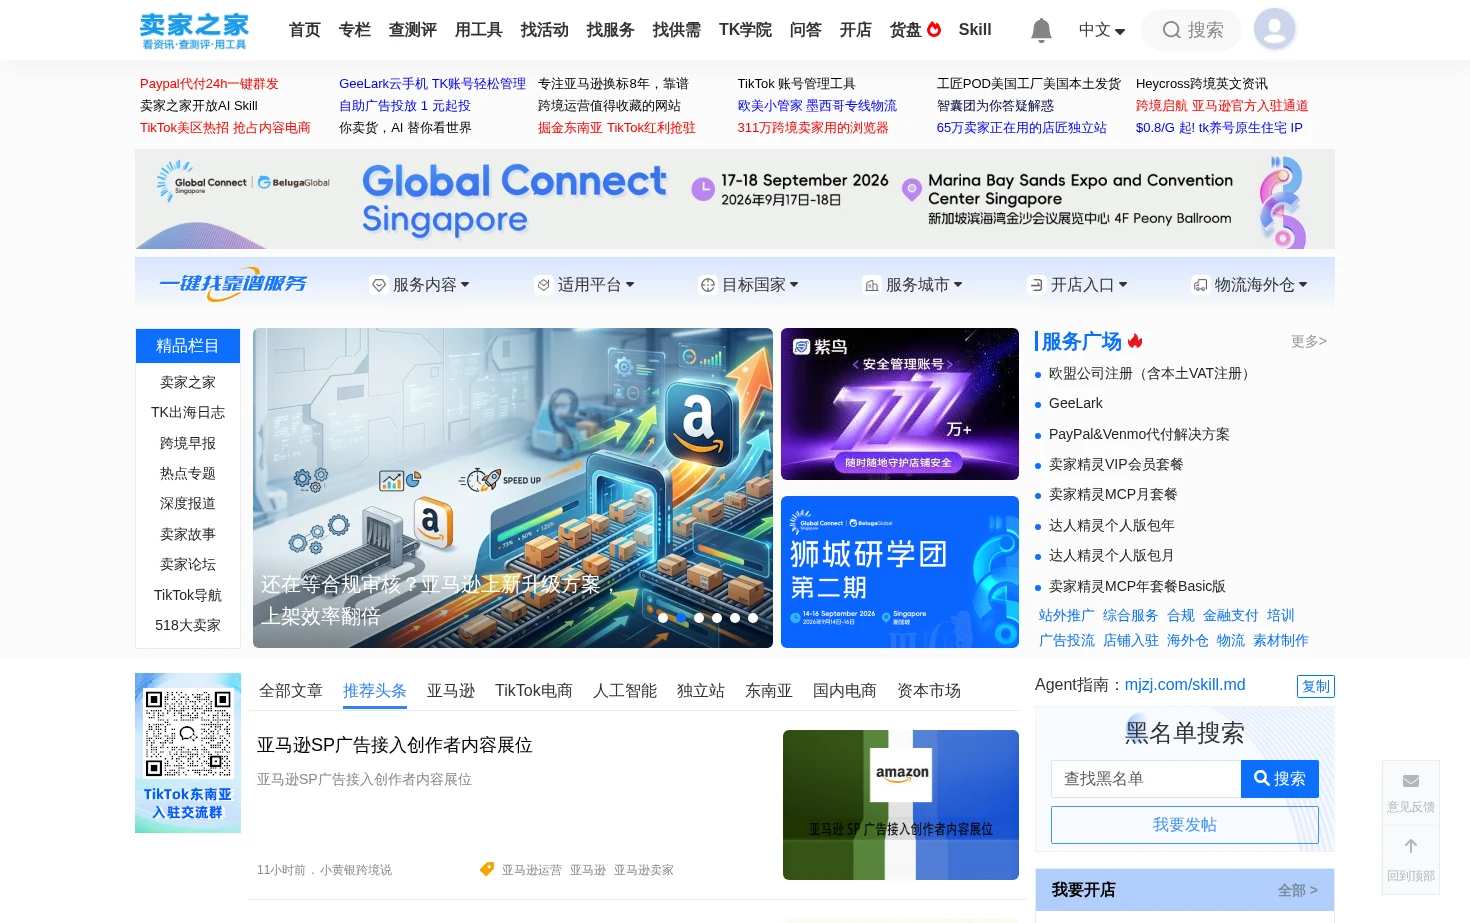Click the up-arrow 回到顶部 icon
Image resolution: width=1470 pixels, height=923 pixels.
point(1411,846)
